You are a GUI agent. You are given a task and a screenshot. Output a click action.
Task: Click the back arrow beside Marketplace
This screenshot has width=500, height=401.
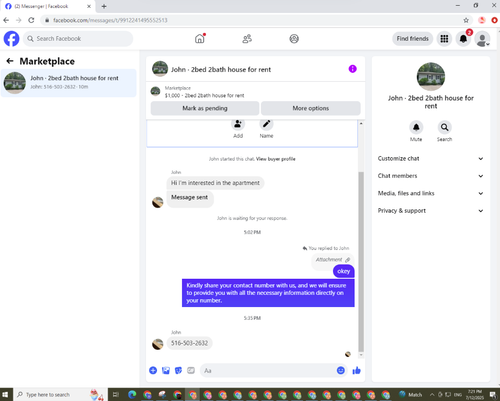pyautogui.click(x=10, y=61)
